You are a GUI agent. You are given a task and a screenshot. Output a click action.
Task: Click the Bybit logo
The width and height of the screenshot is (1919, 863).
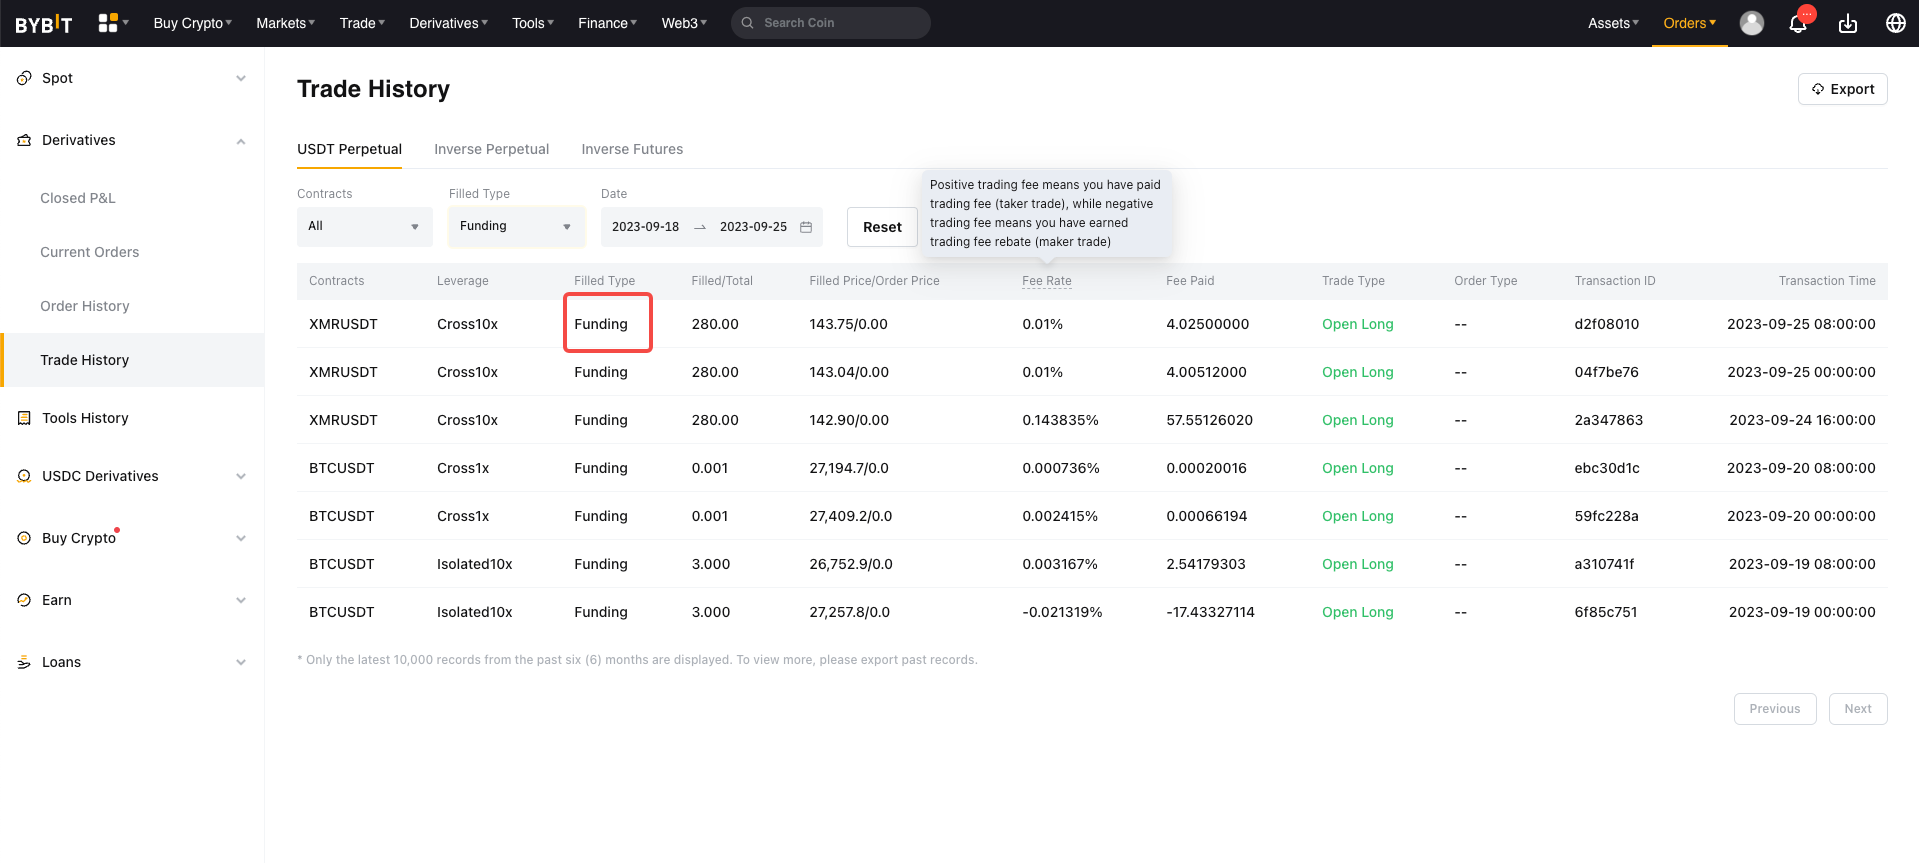pos(44,24)
